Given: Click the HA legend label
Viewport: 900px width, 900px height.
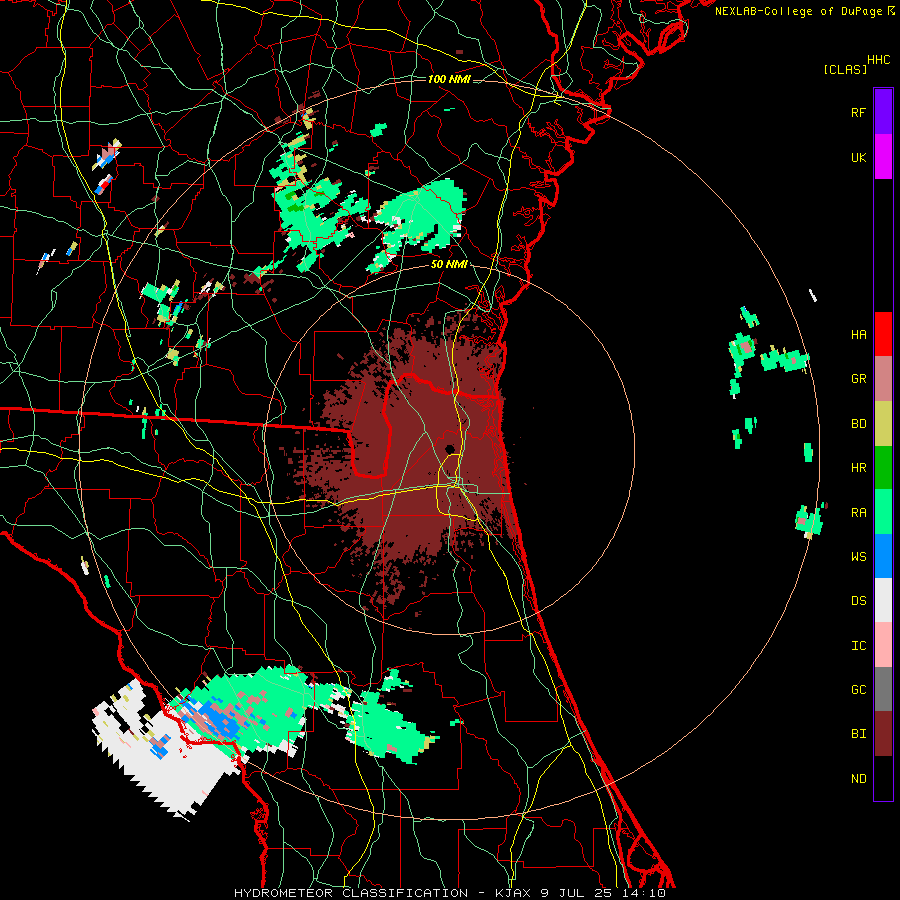Looking at the screenshot, I should [858, 334].
